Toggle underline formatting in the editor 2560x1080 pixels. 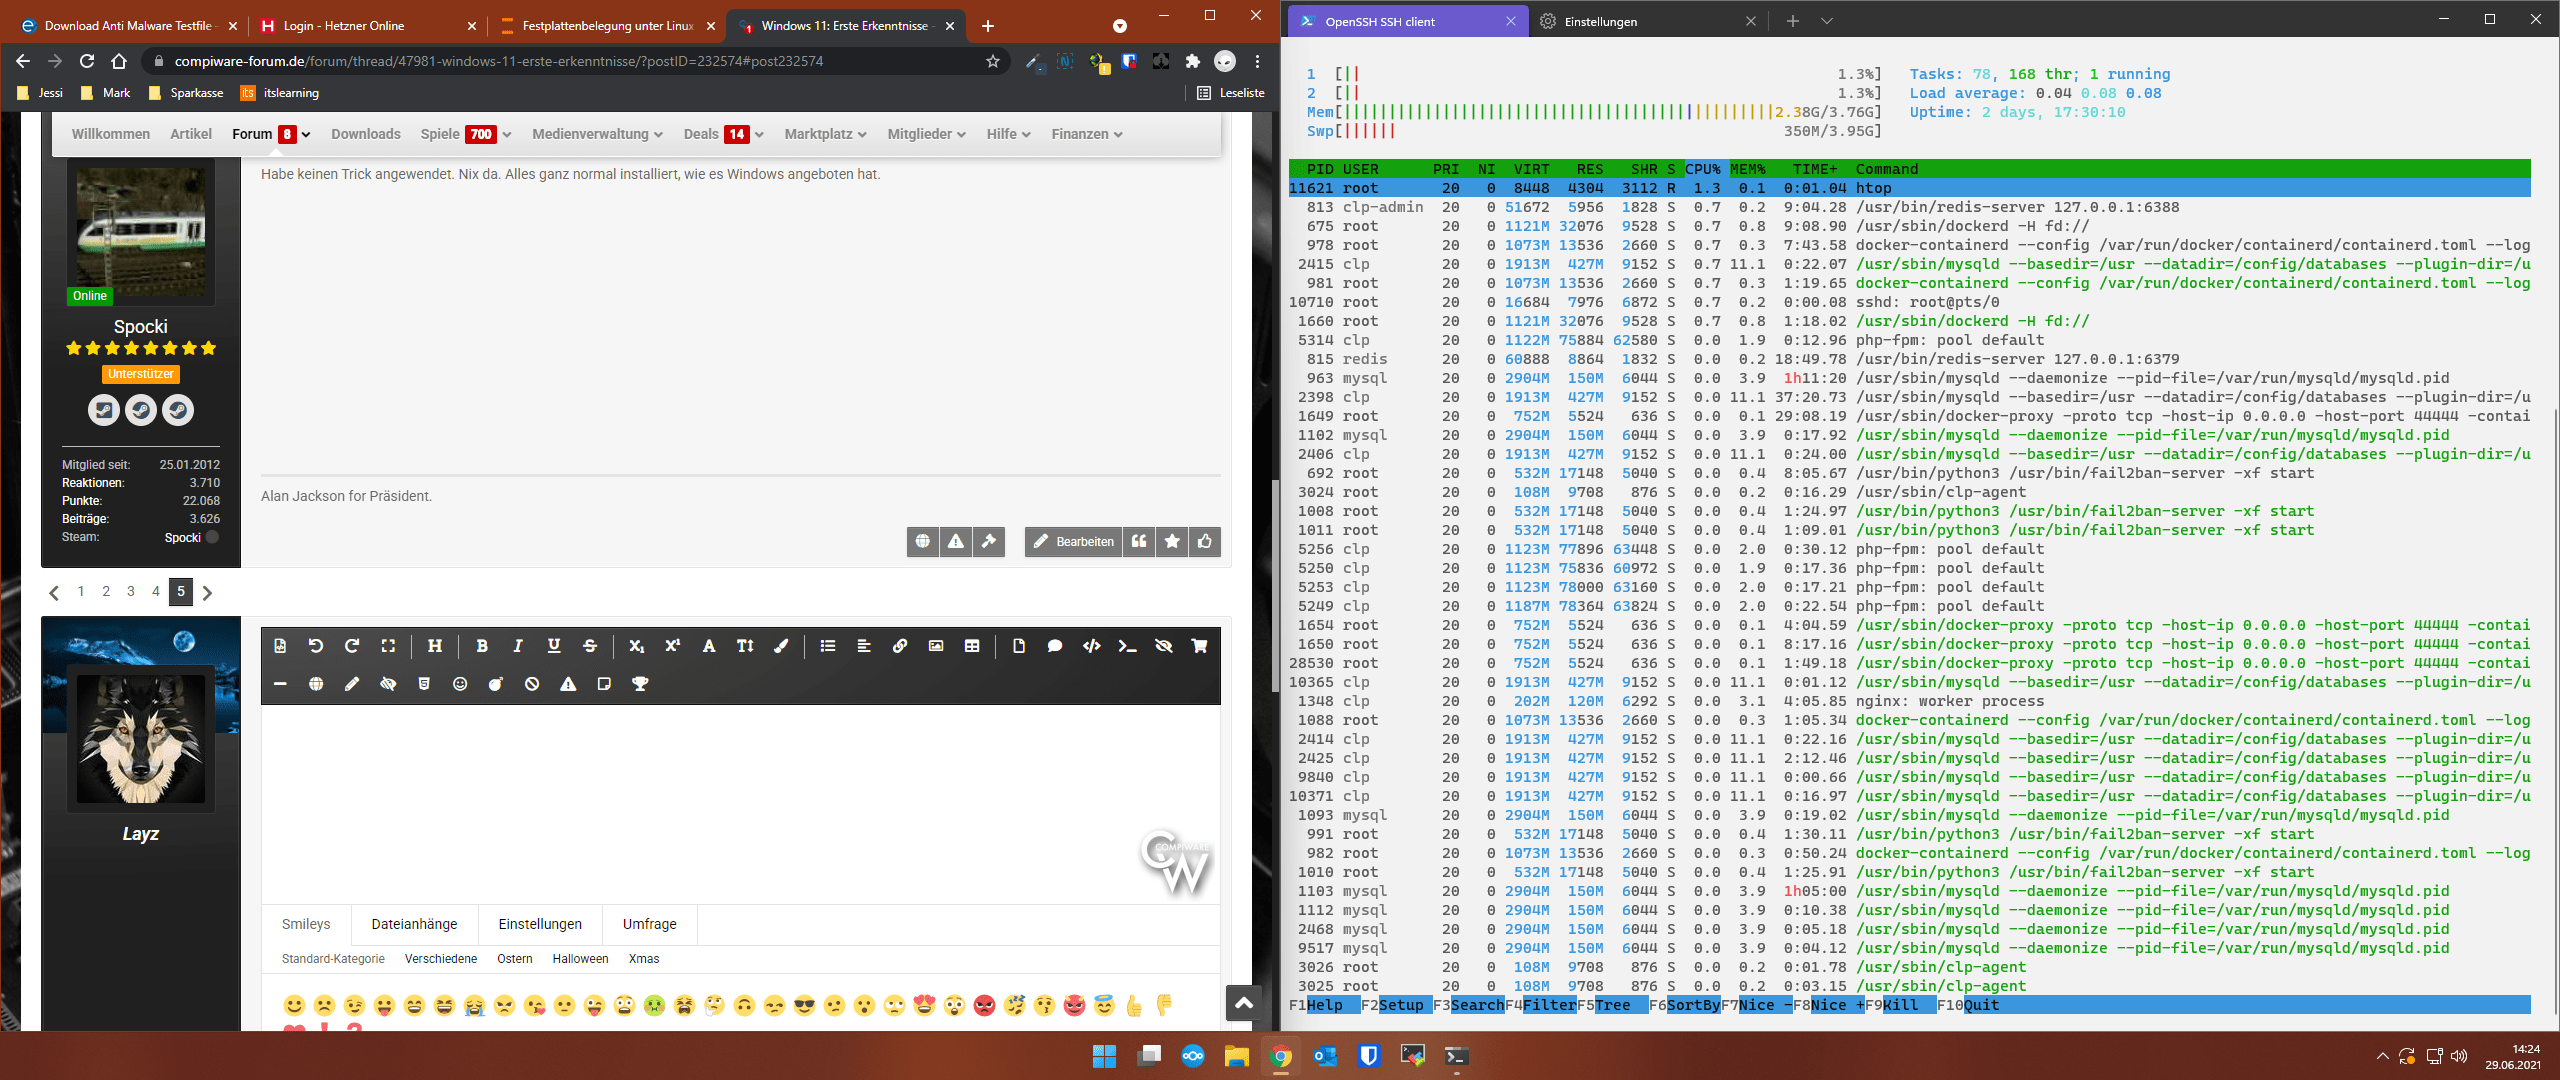tap(554, 646)
